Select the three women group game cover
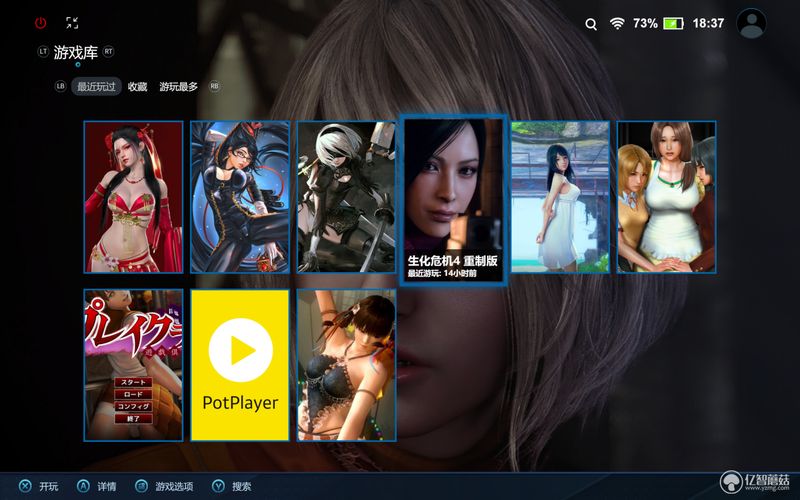 [667, 197]
